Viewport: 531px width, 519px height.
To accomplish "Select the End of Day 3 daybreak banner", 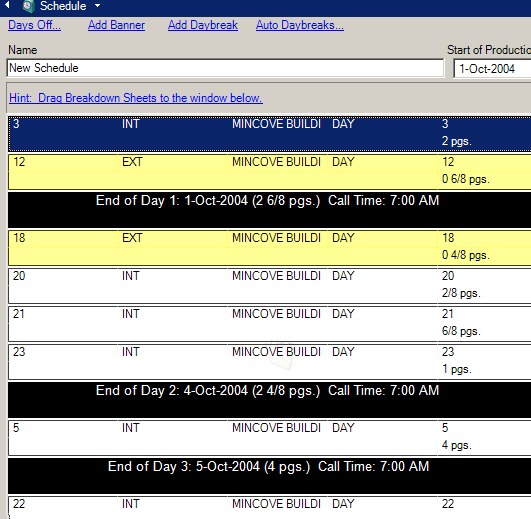I will 270,476.
